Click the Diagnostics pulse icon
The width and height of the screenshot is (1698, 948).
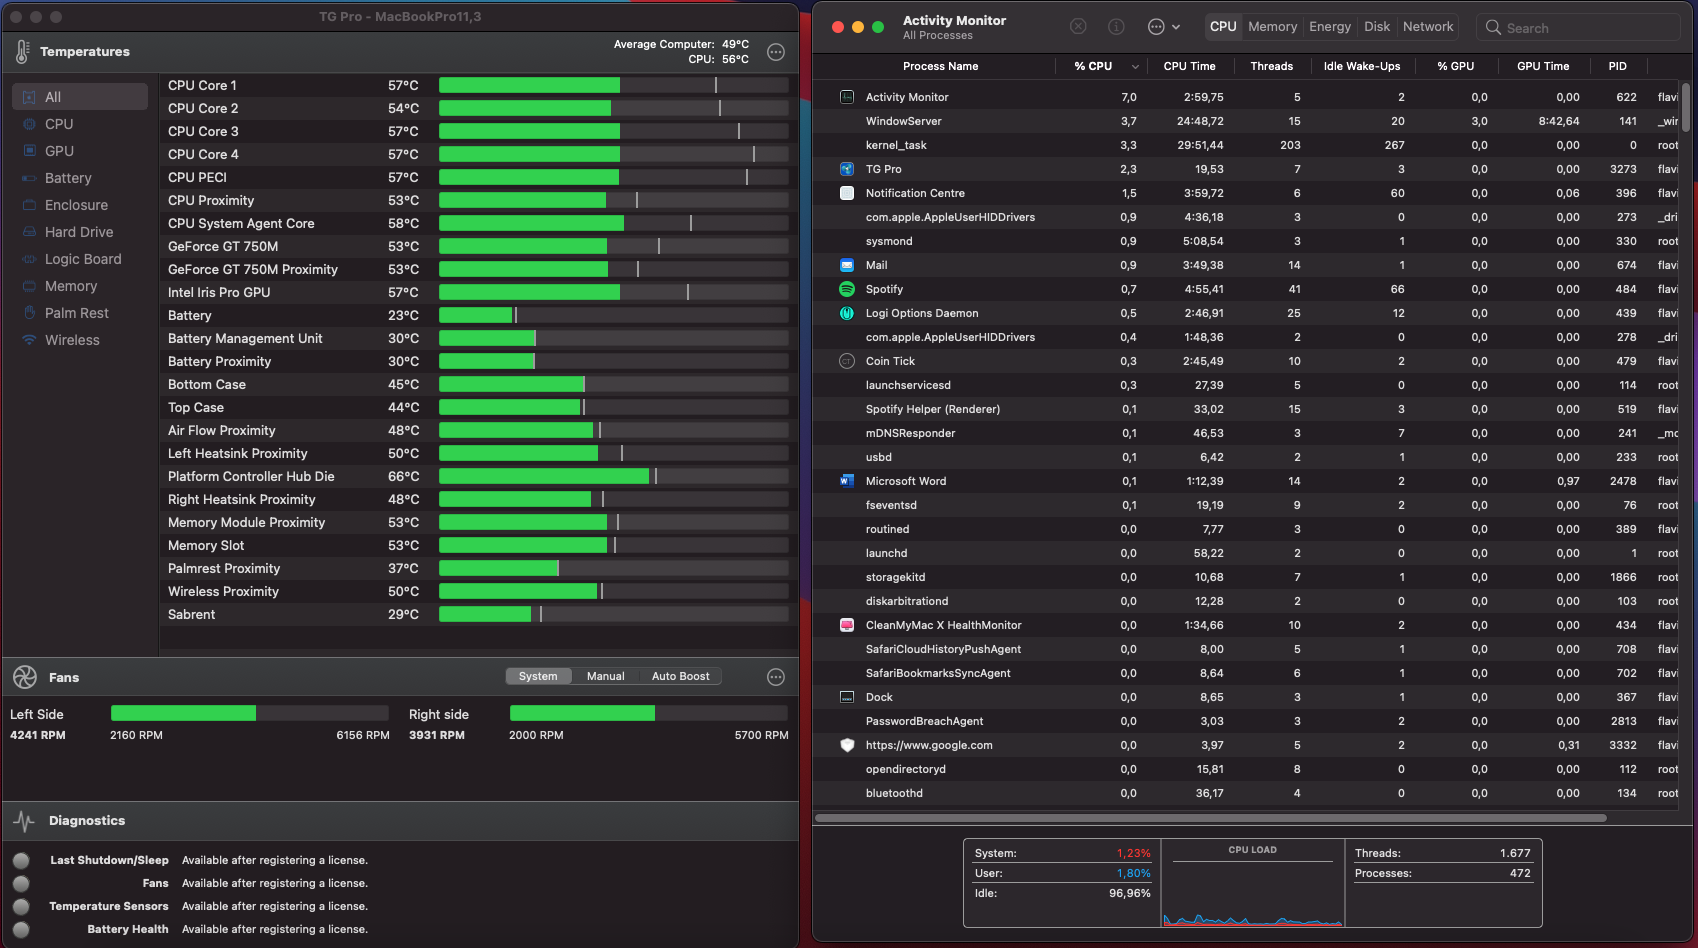point(25,821)
